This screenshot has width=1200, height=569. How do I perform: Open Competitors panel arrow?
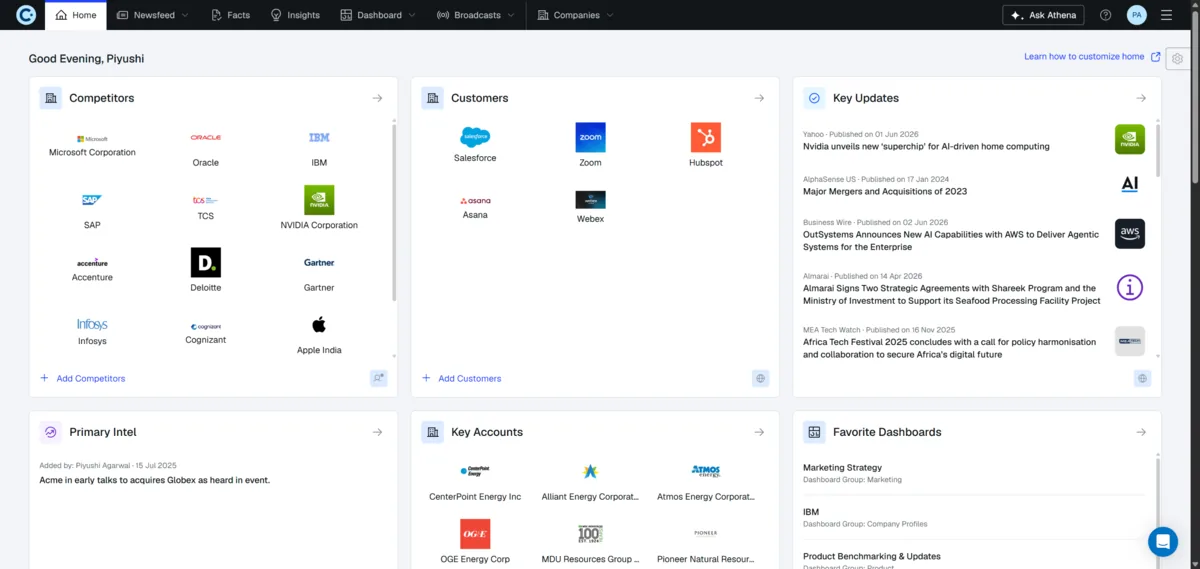pyautogui.click(x=377, y=98)
